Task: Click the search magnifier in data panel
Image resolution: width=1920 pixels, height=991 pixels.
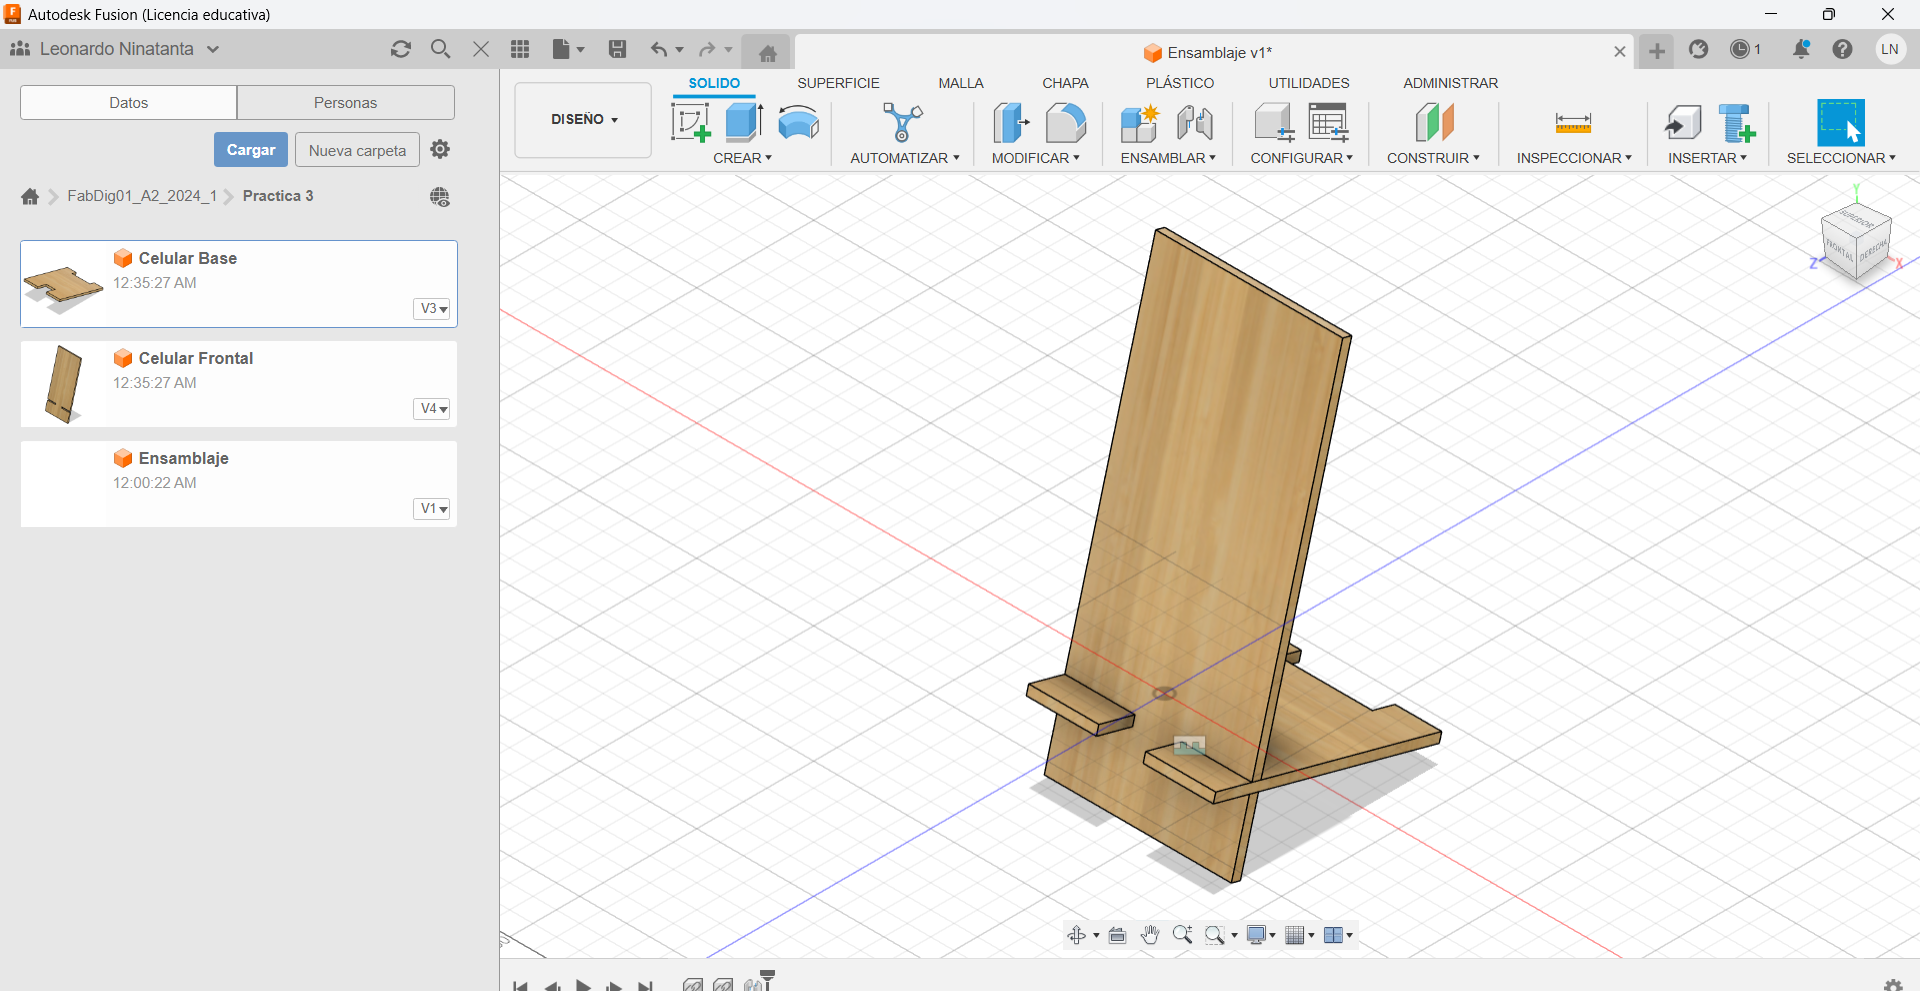Action: click(x=440, y=49)
